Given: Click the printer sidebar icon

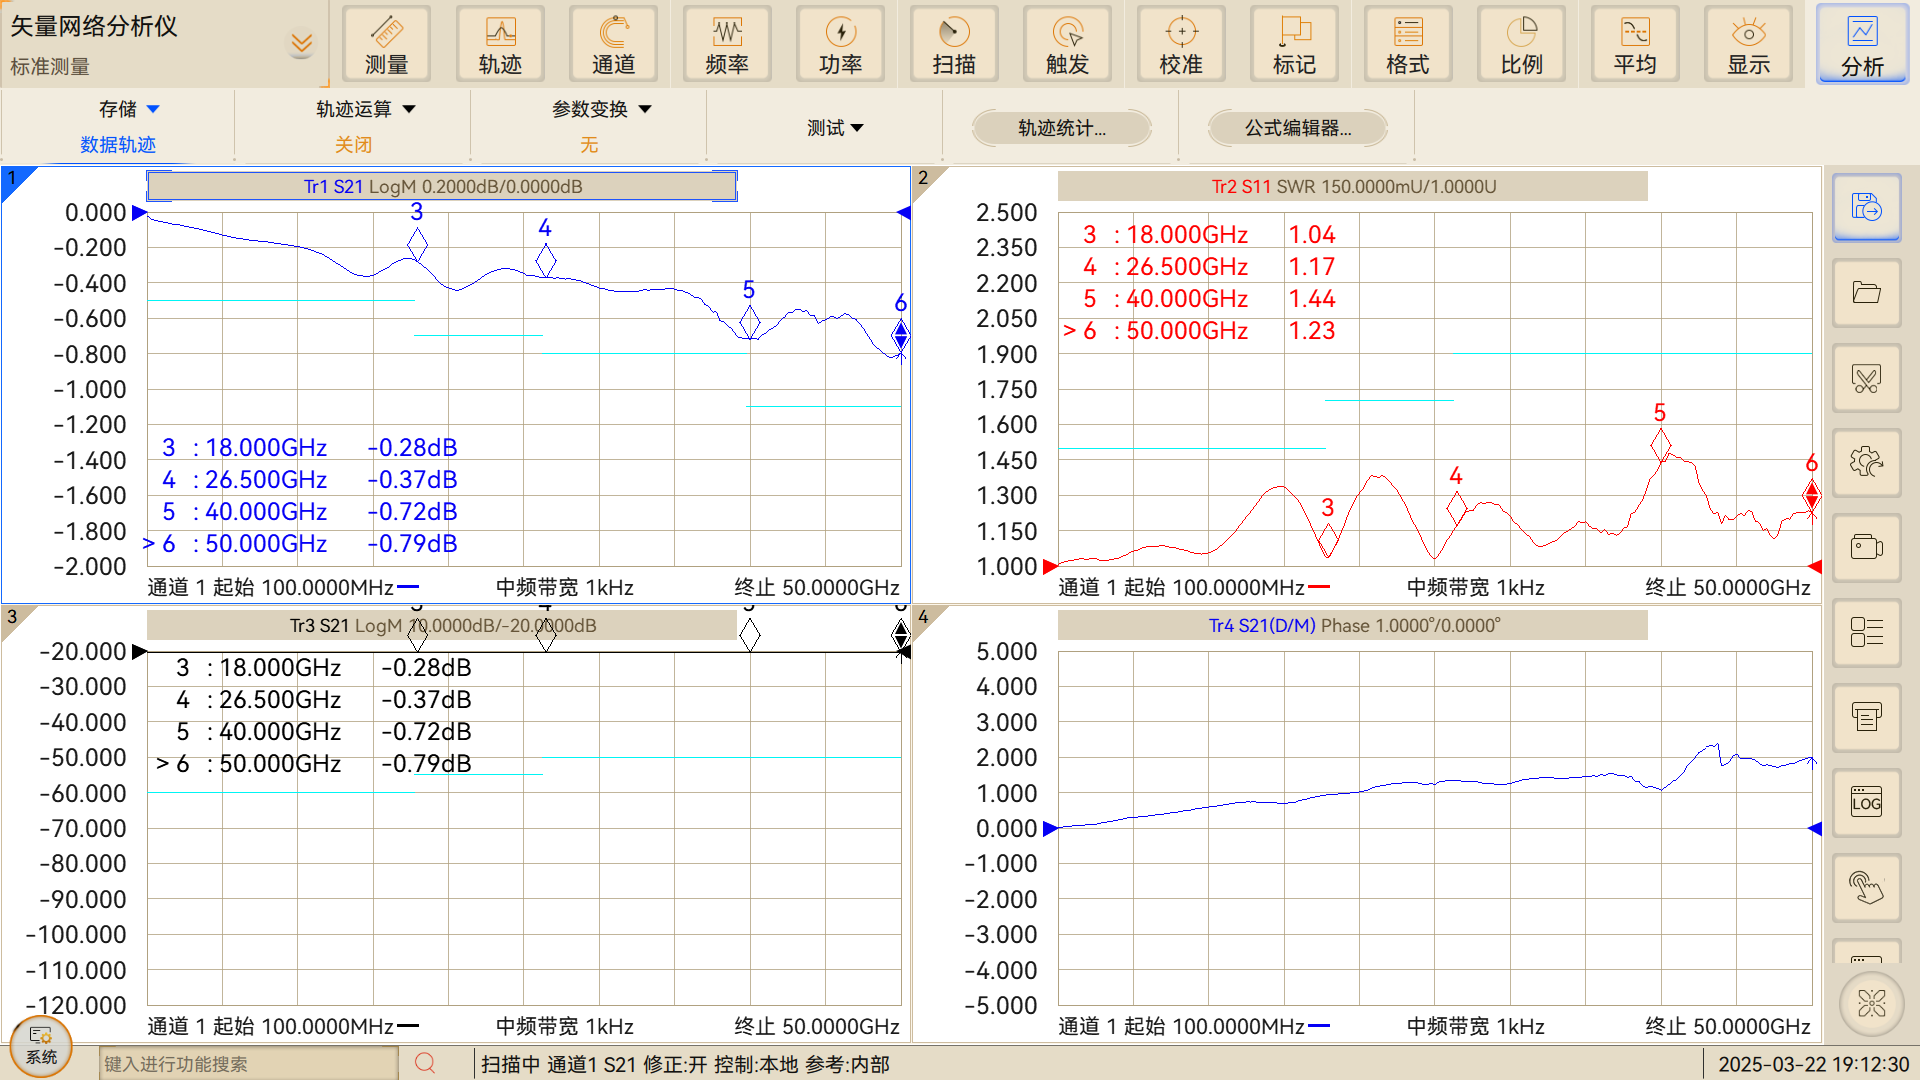Looking at the screenshot, I should coord(1867,718).
